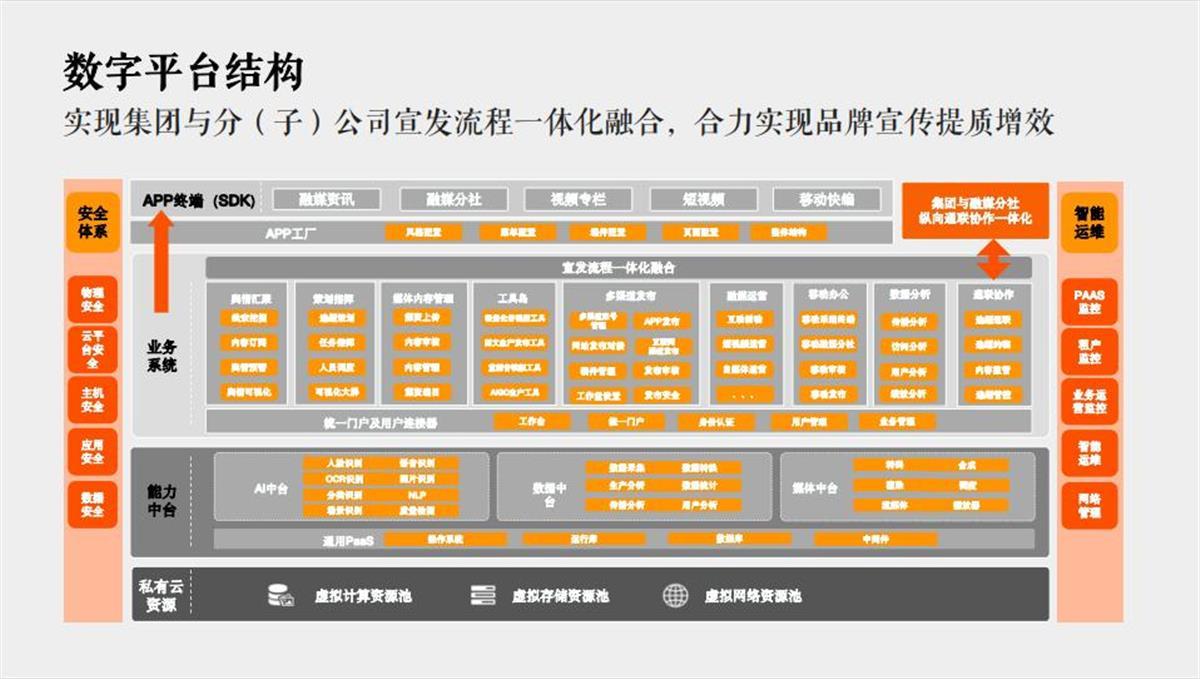Click the virtual network resource pool globe icon
Viewport: 1200px width, 679px height.
click(676, 596)
